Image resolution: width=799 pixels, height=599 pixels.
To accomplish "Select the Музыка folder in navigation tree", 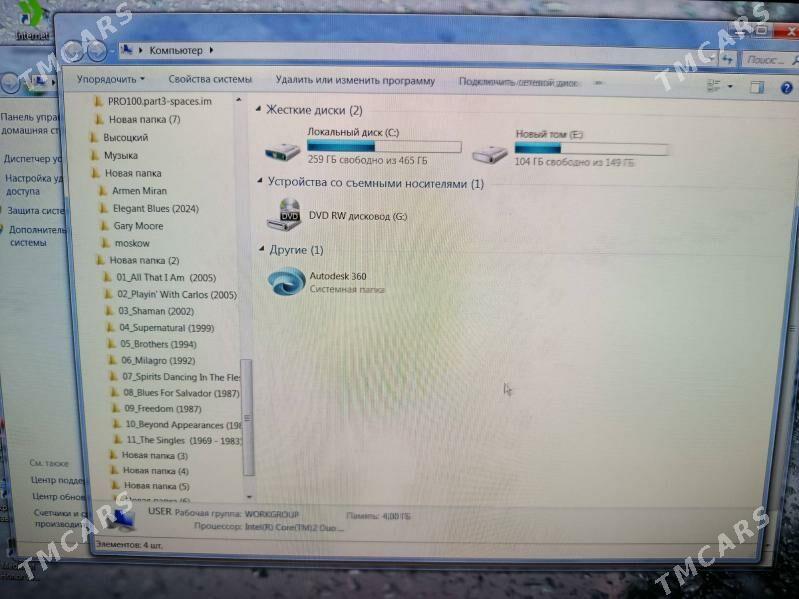I will (x=121, y=155).
